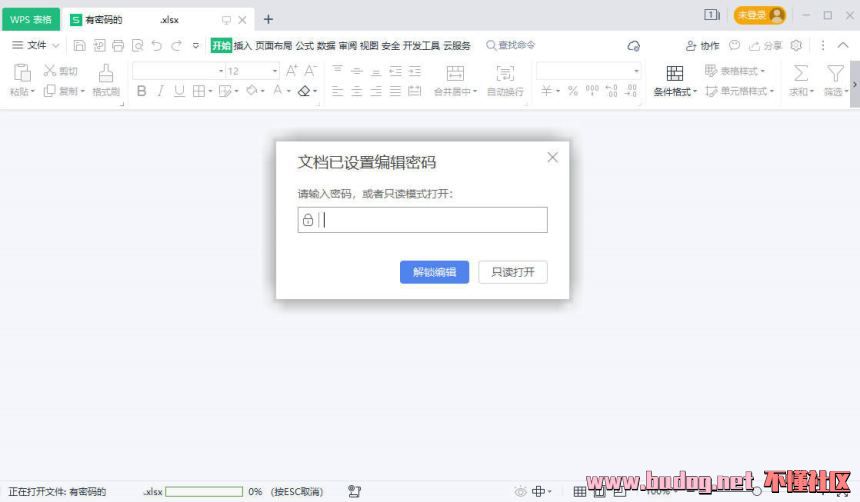Viewport: 860px width, 502px height.
Task: Click the AutoSum sigma icon
Action: pyautogui.click(x=801, y=73)
